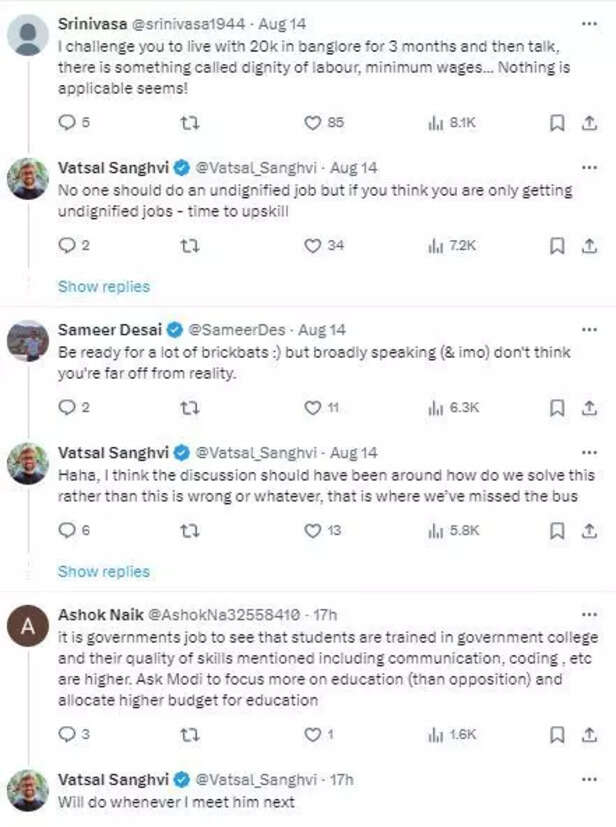Show replies under 'time to upskill' tweet

pyautogui.click(x=103, y=287)
